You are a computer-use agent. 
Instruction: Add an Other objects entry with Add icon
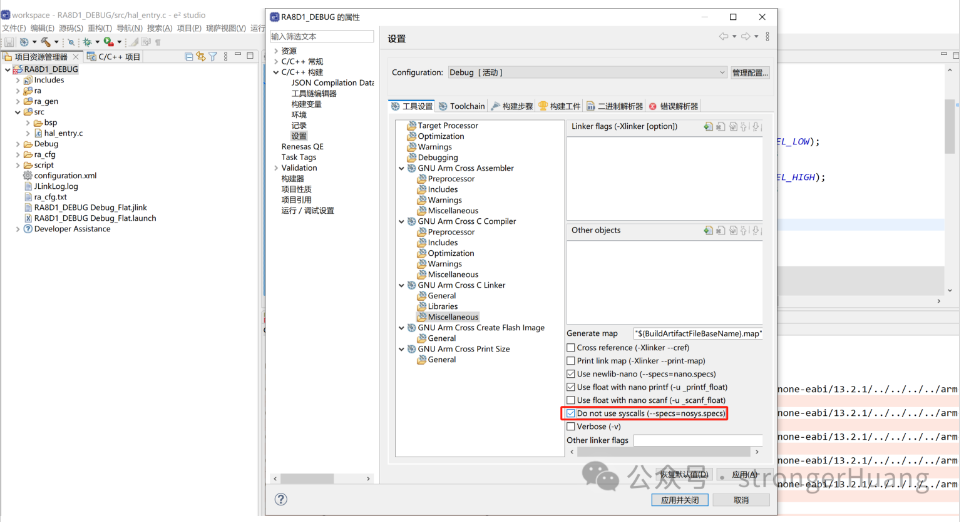(708, 231)
